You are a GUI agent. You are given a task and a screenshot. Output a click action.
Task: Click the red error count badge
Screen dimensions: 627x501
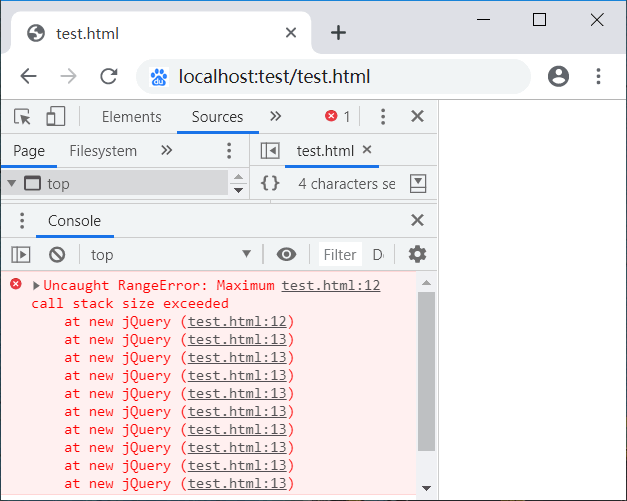pyautogui.click(x=337, y=116)
